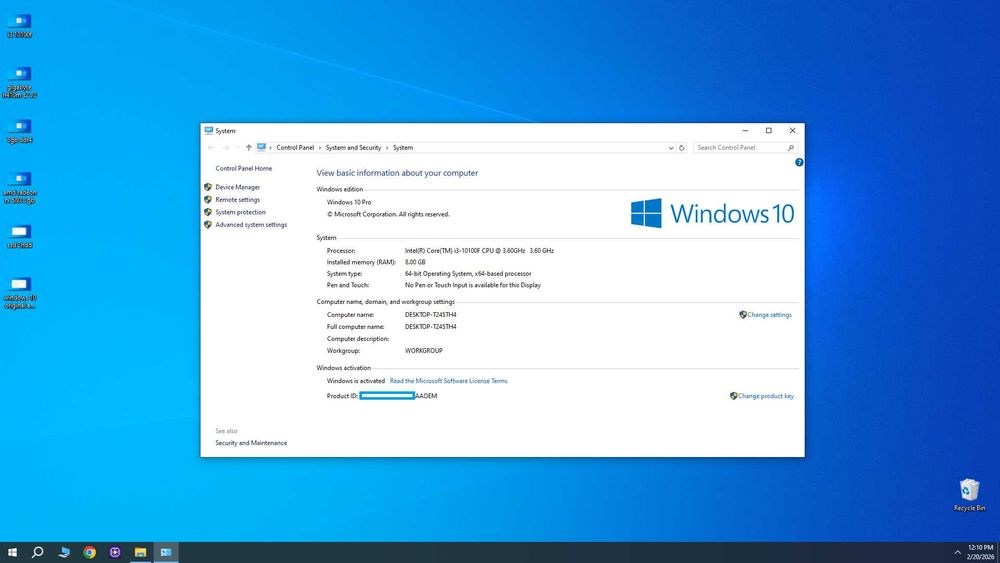
Task: Minimize the System window
Action: click(745, 131)
